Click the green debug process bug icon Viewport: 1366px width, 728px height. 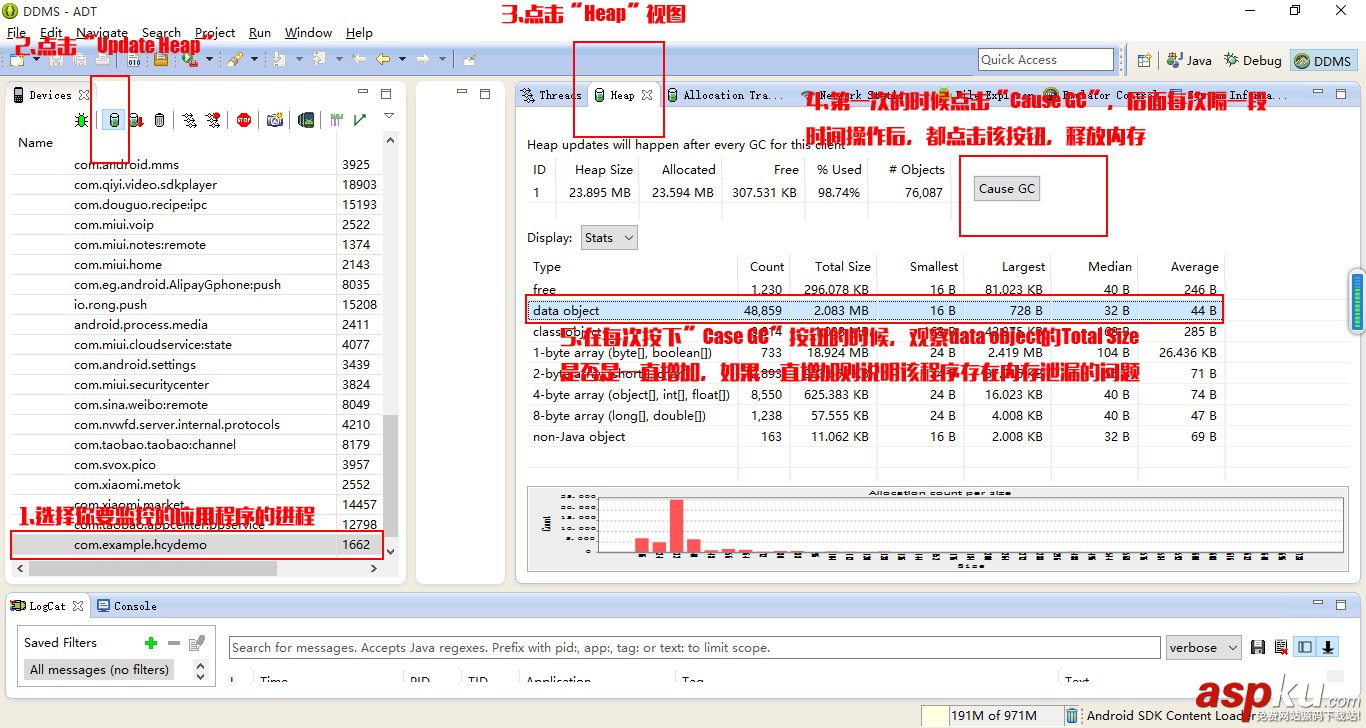point(82,120)
